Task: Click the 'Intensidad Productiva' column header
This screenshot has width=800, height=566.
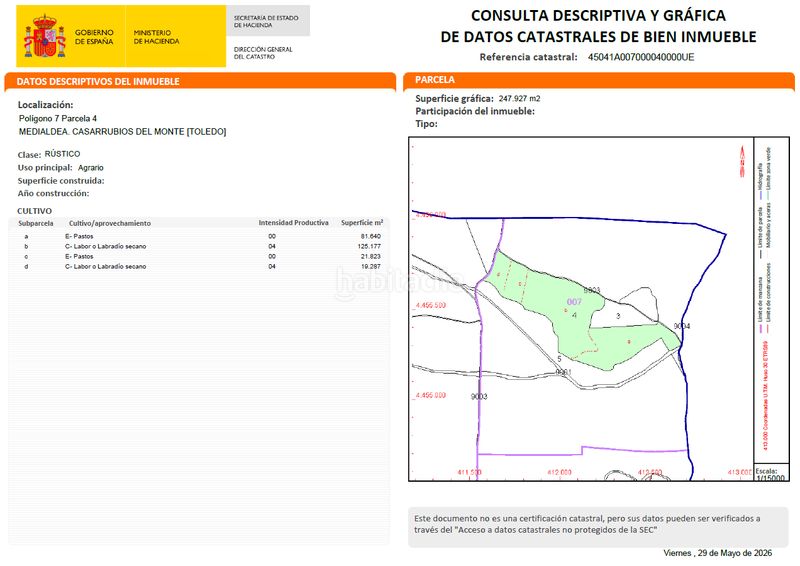Action: 293,223
